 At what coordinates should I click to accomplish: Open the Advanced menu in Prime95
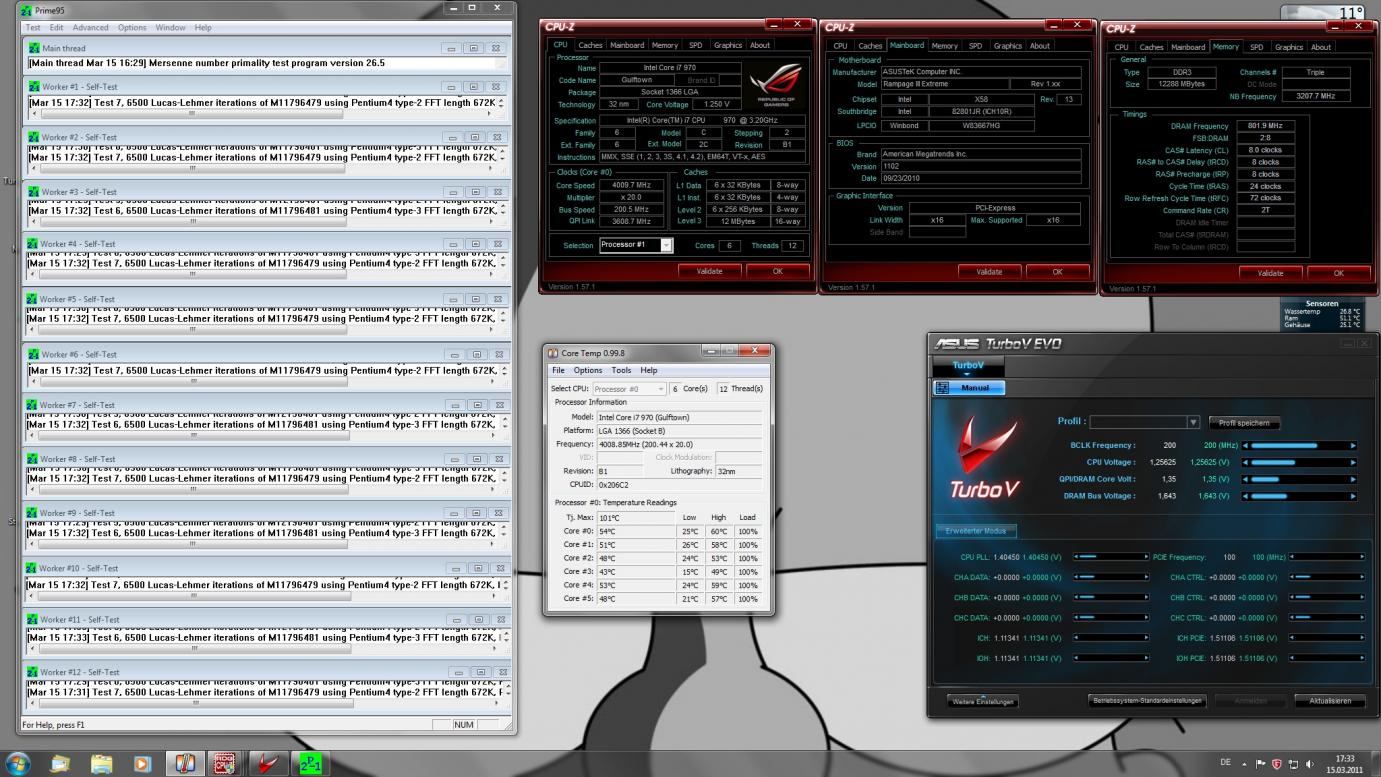(90, 28)
